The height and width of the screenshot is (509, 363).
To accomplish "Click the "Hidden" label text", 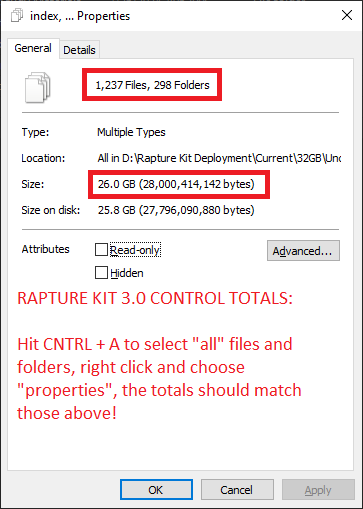I will click(x=127, y=273).
